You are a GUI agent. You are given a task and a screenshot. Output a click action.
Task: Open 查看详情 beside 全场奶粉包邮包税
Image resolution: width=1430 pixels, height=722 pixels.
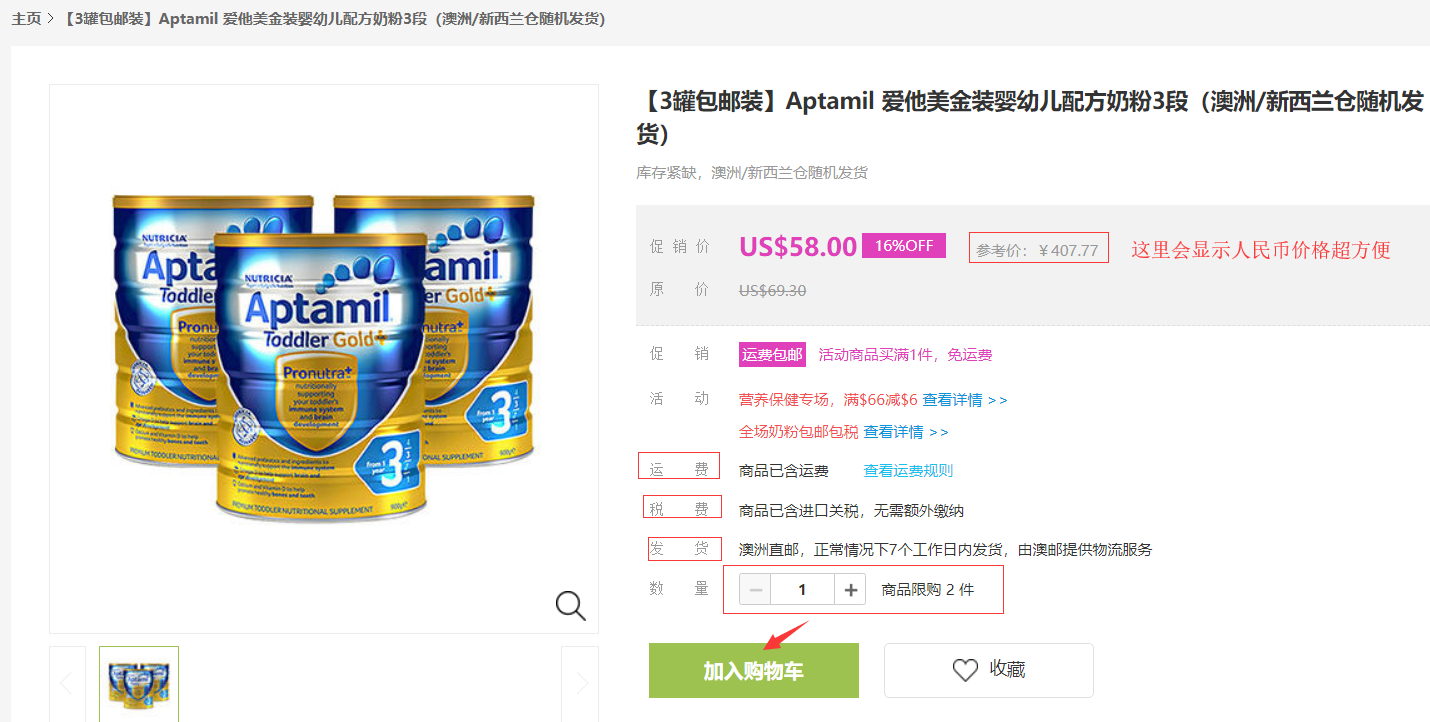(905, 432)
